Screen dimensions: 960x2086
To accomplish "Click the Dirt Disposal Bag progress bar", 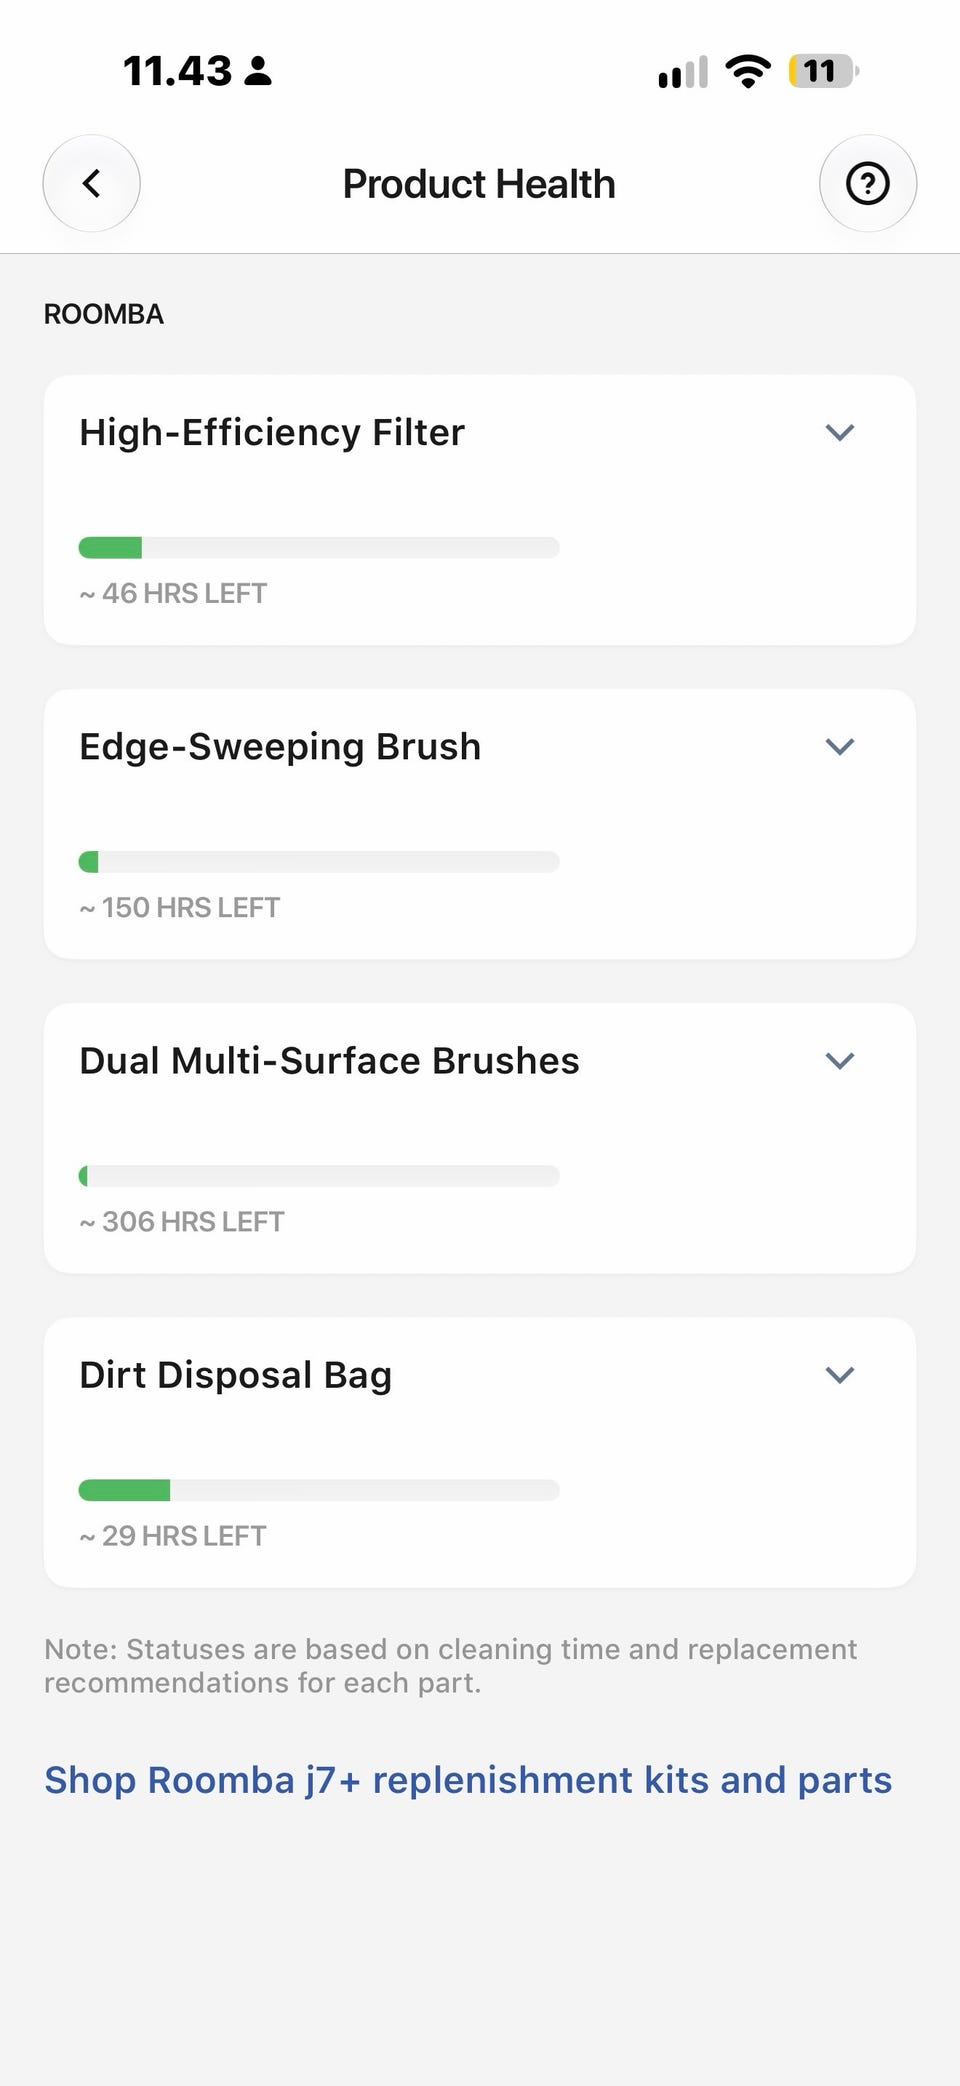I will [x=319, y=1489].
